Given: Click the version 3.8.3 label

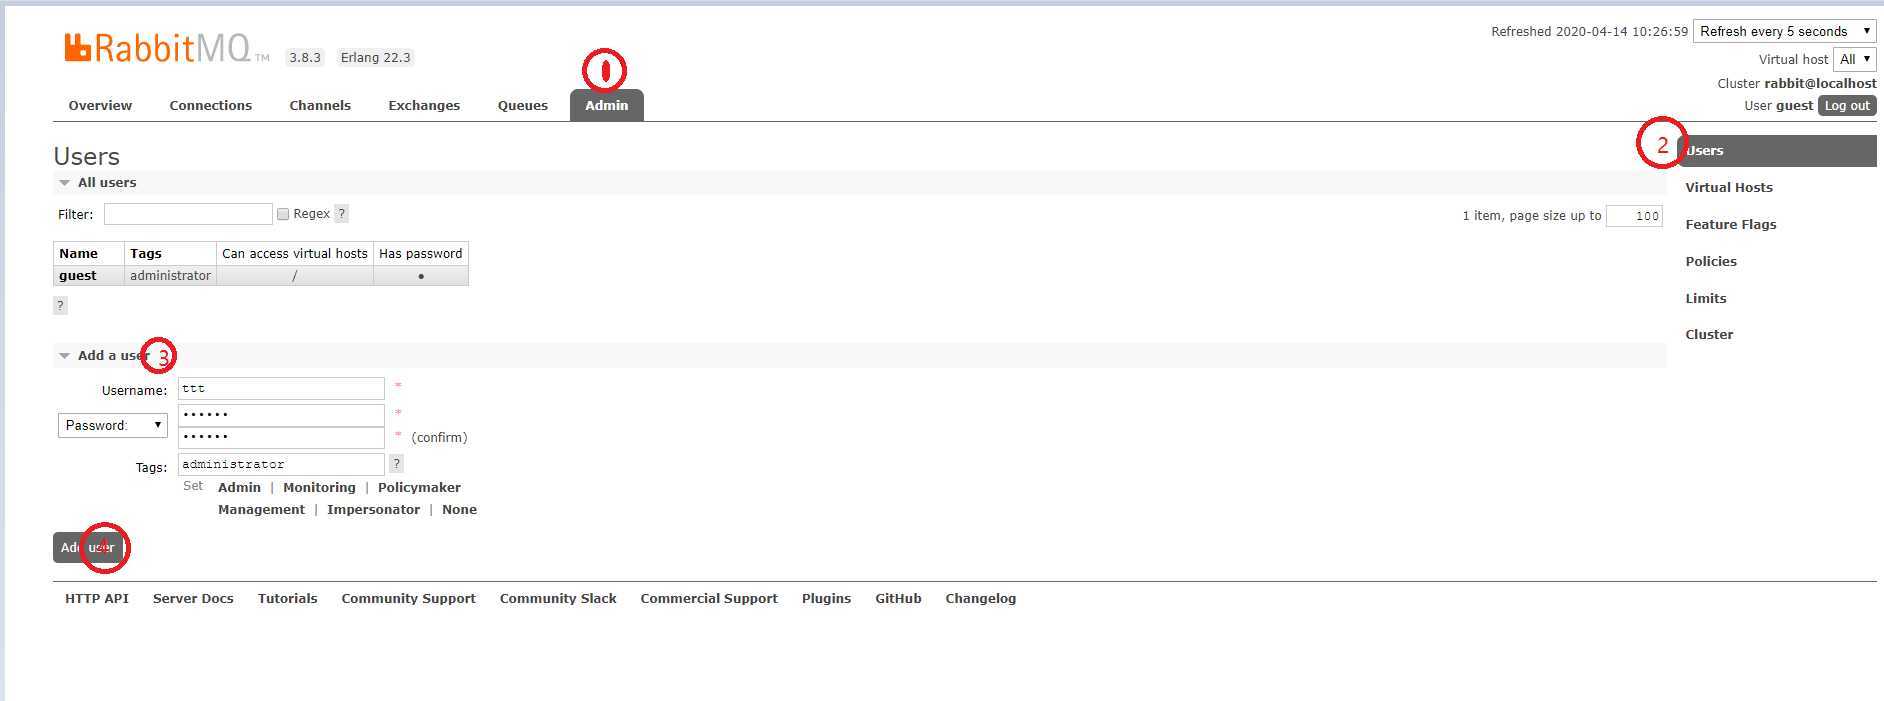Looking at the screenshot, I should (x=305, y=57).
